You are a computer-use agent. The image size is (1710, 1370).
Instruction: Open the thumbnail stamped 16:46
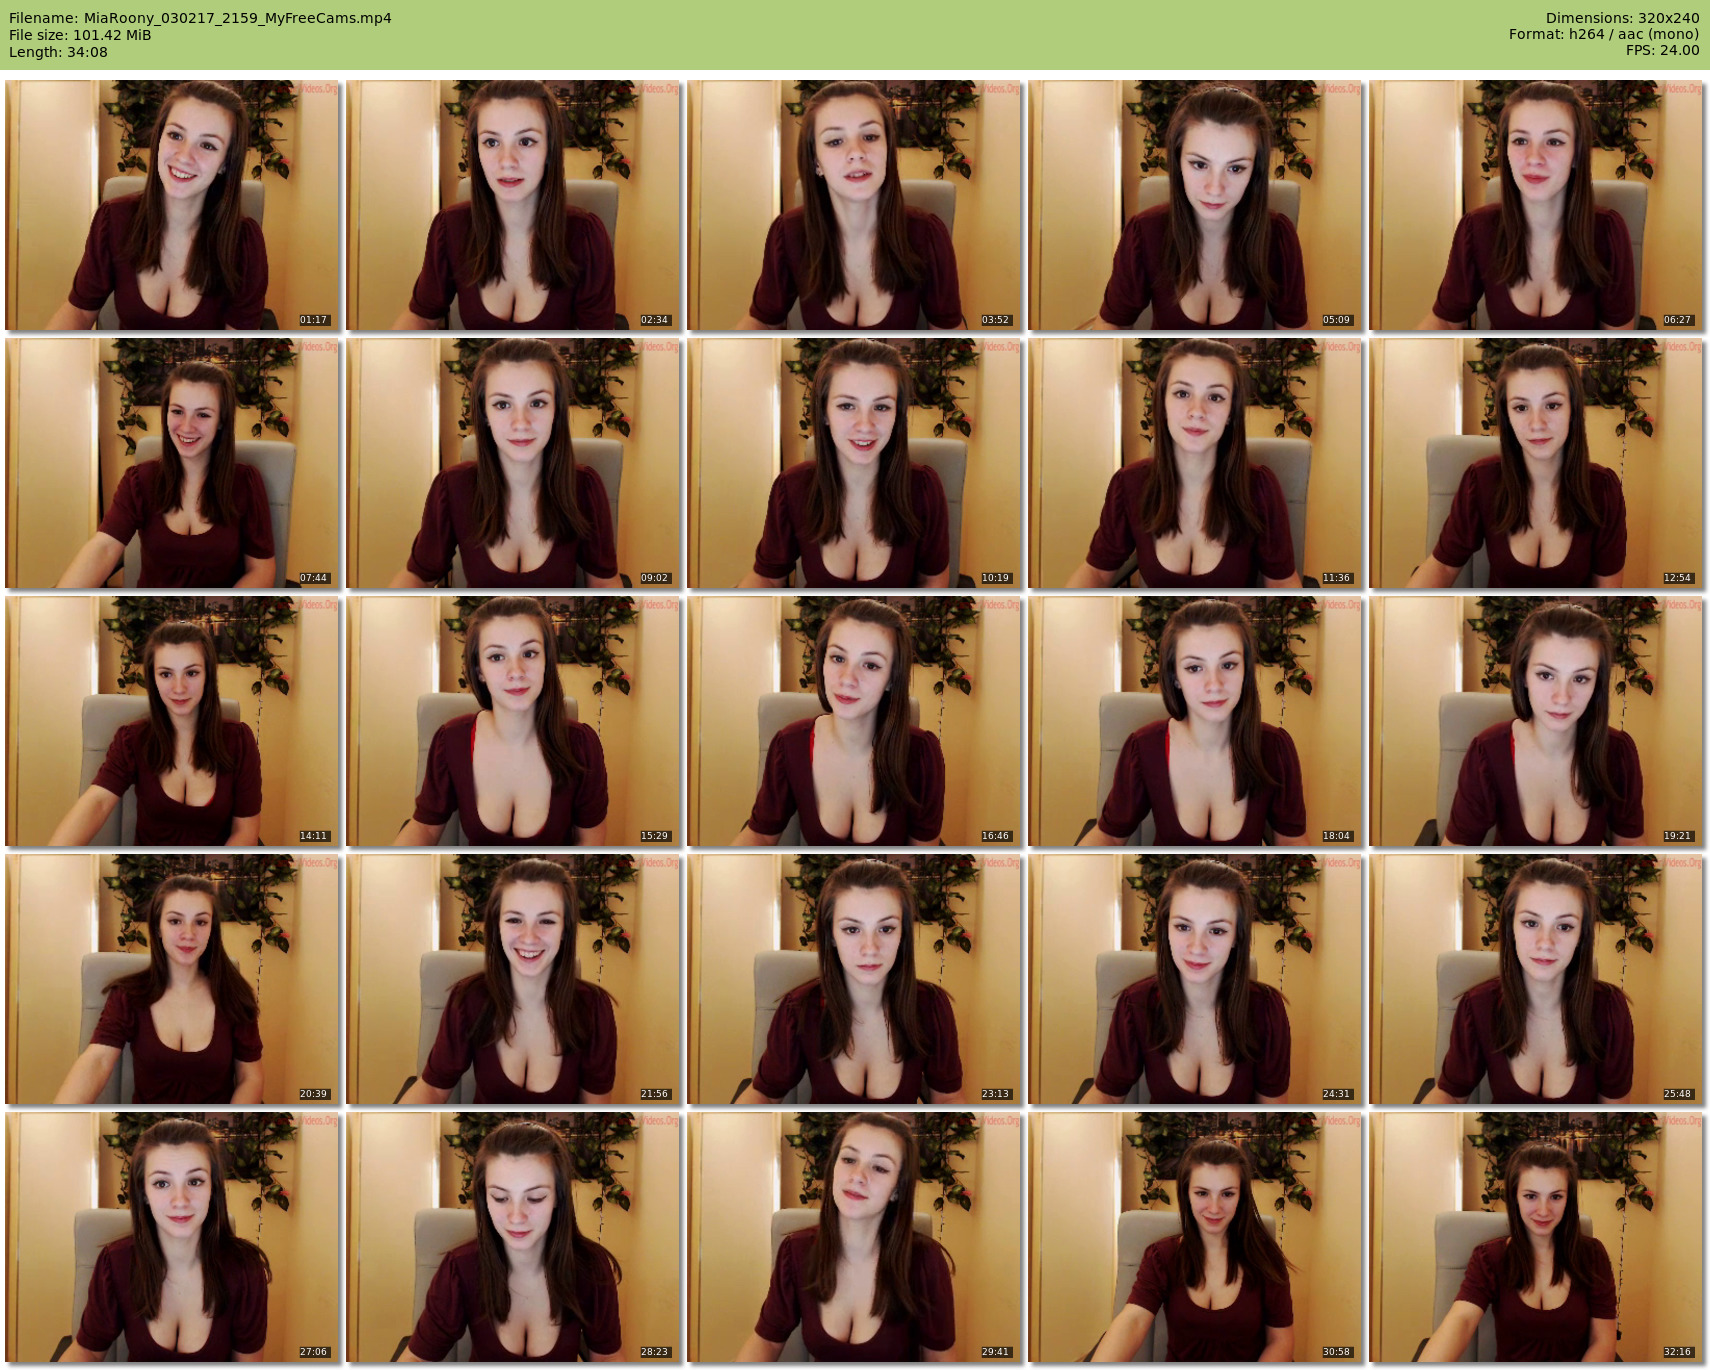click(854, 721)
